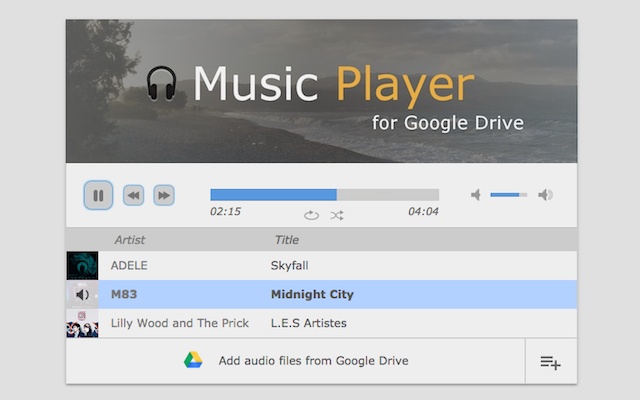Select the ADELE Skyfall track row

322,266
